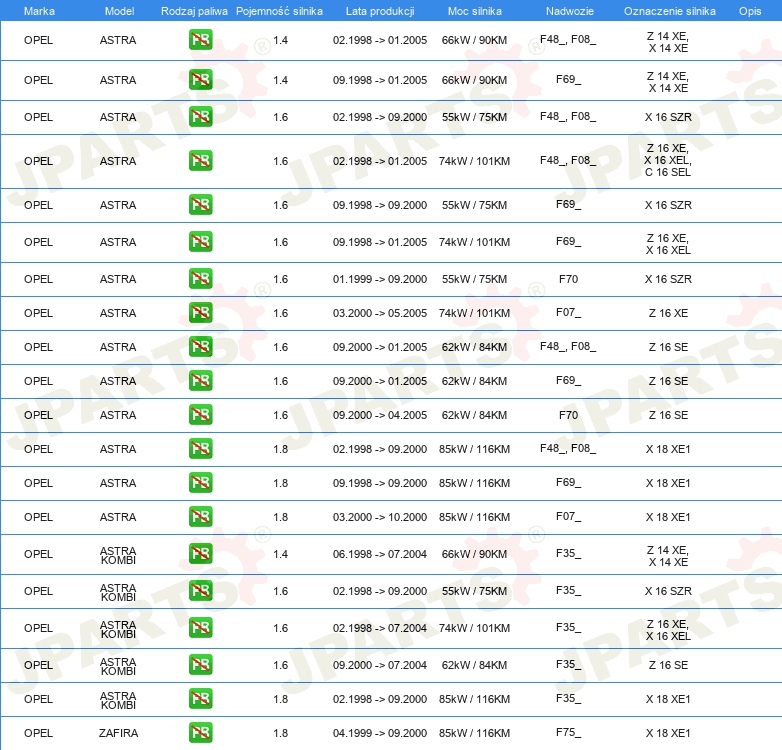The width and height of the screenshot is (782, 750).
Task: Select the date cell 09.2000 -> 07.2004
Action: [380, 665]
